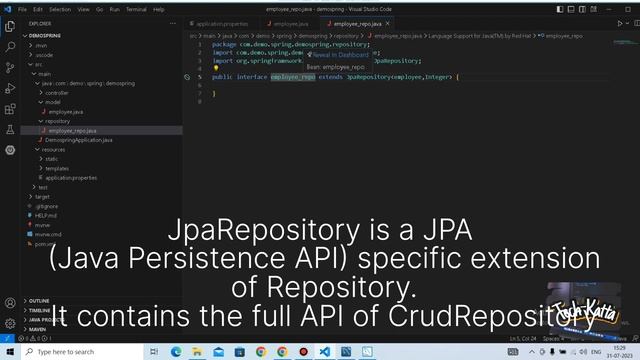Screen dimensions: 640x360
Task: Open the Selection menu
Action: 60,9
